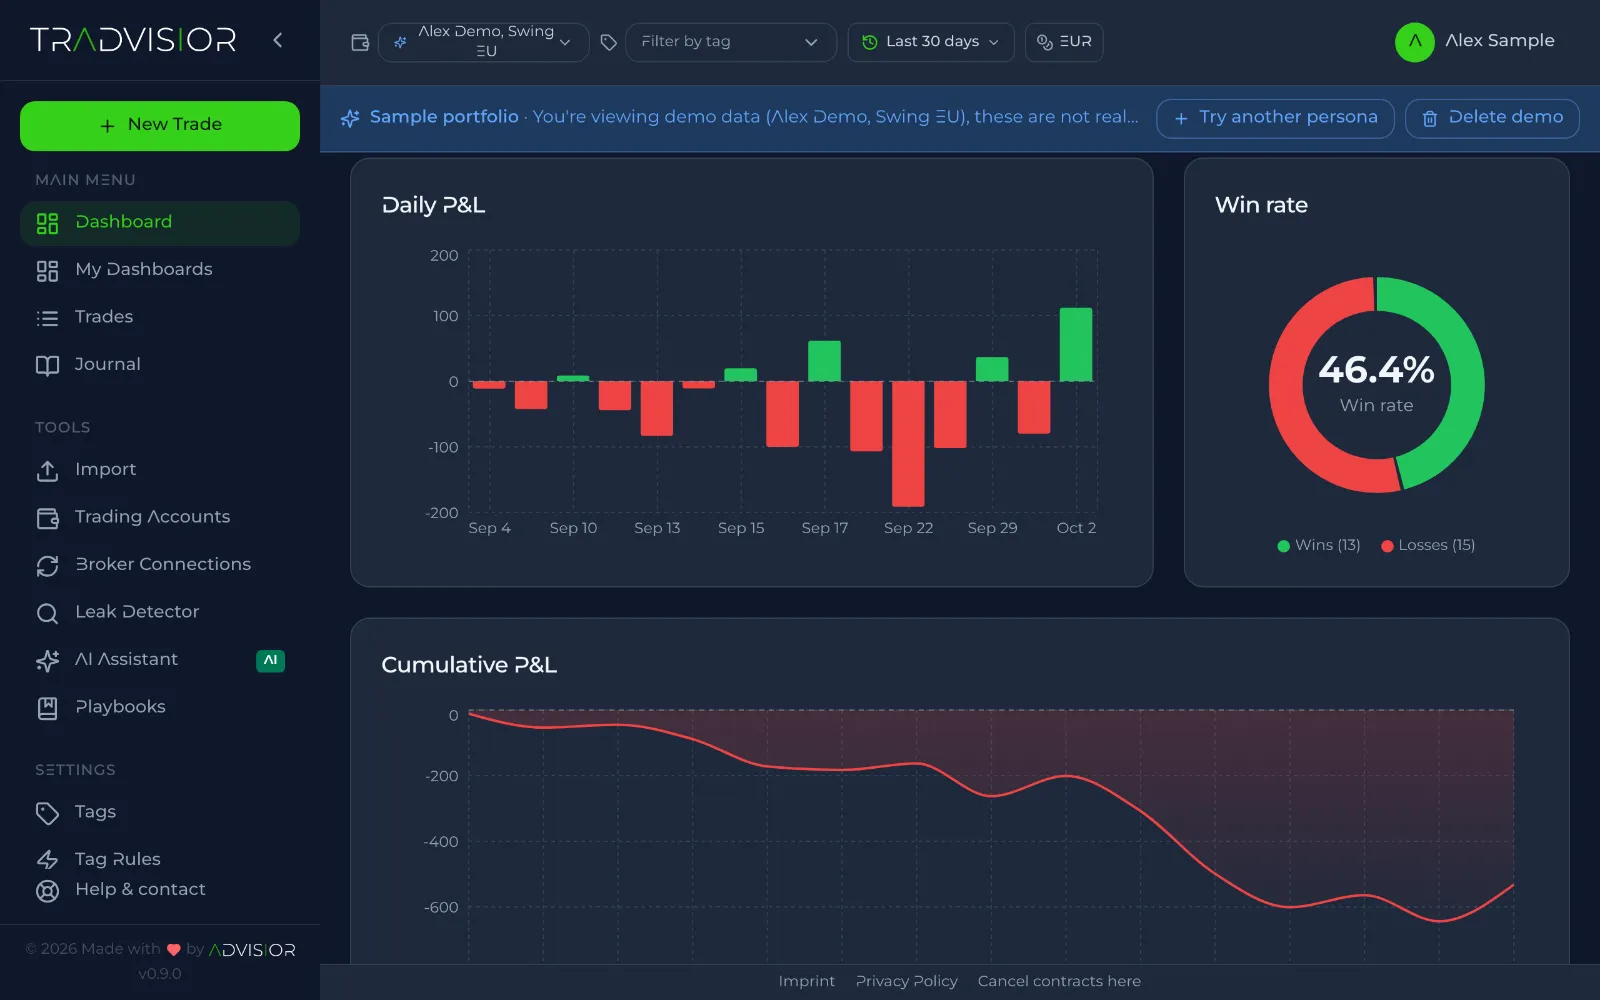Click the Tag Rules lightning icon
This screenshot has height=1000, width=1600.
click(x=47, y=860)
